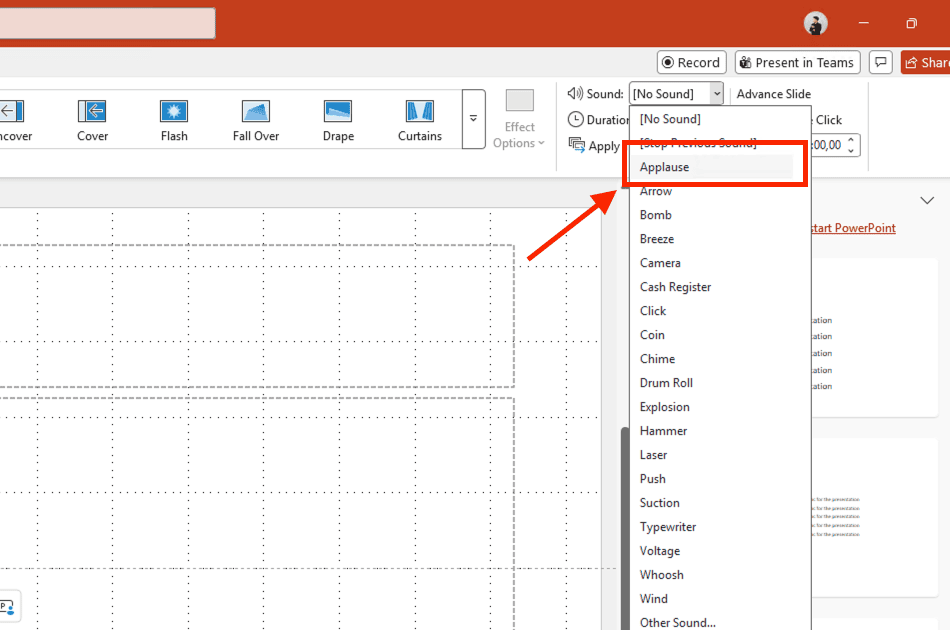Image resolution: width=950 pixels, height=630 pixels.
Task: Restore down the window
Action: 911,24
